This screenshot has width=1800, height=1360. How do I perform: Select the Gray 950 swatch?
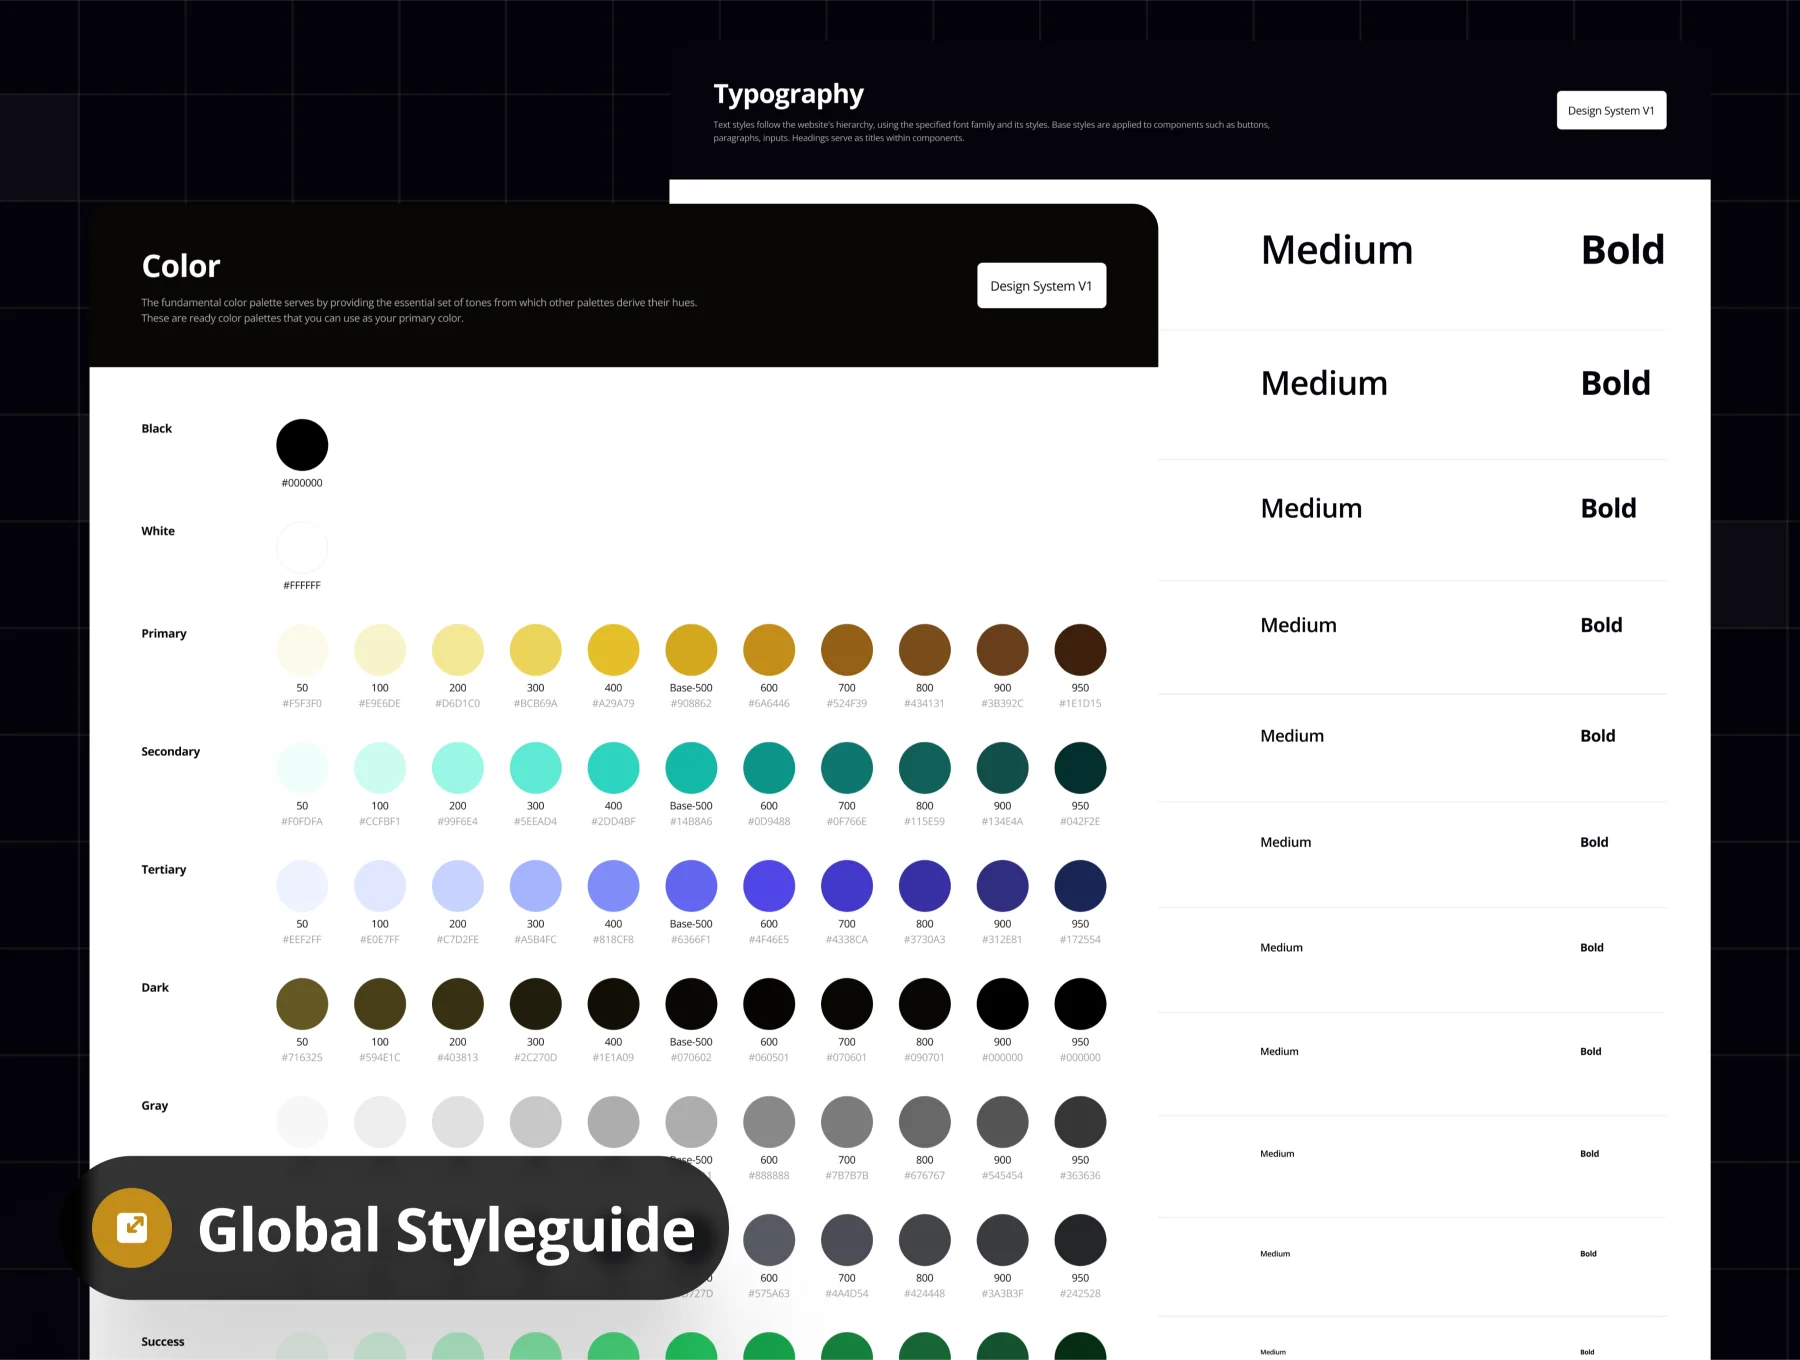[x=1080, y=1122]
